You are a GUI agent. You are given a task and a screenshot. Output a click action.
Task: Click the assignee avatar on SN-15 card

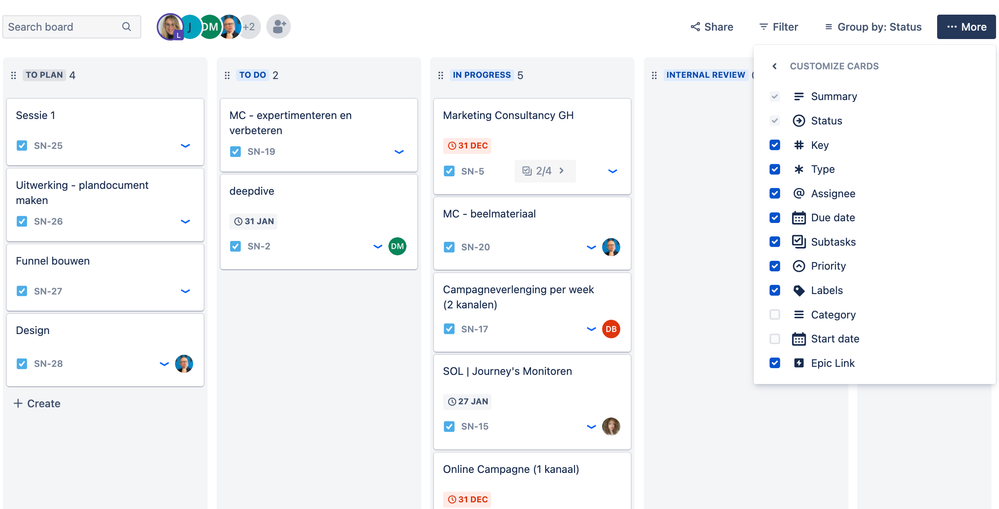pos(611,426)
